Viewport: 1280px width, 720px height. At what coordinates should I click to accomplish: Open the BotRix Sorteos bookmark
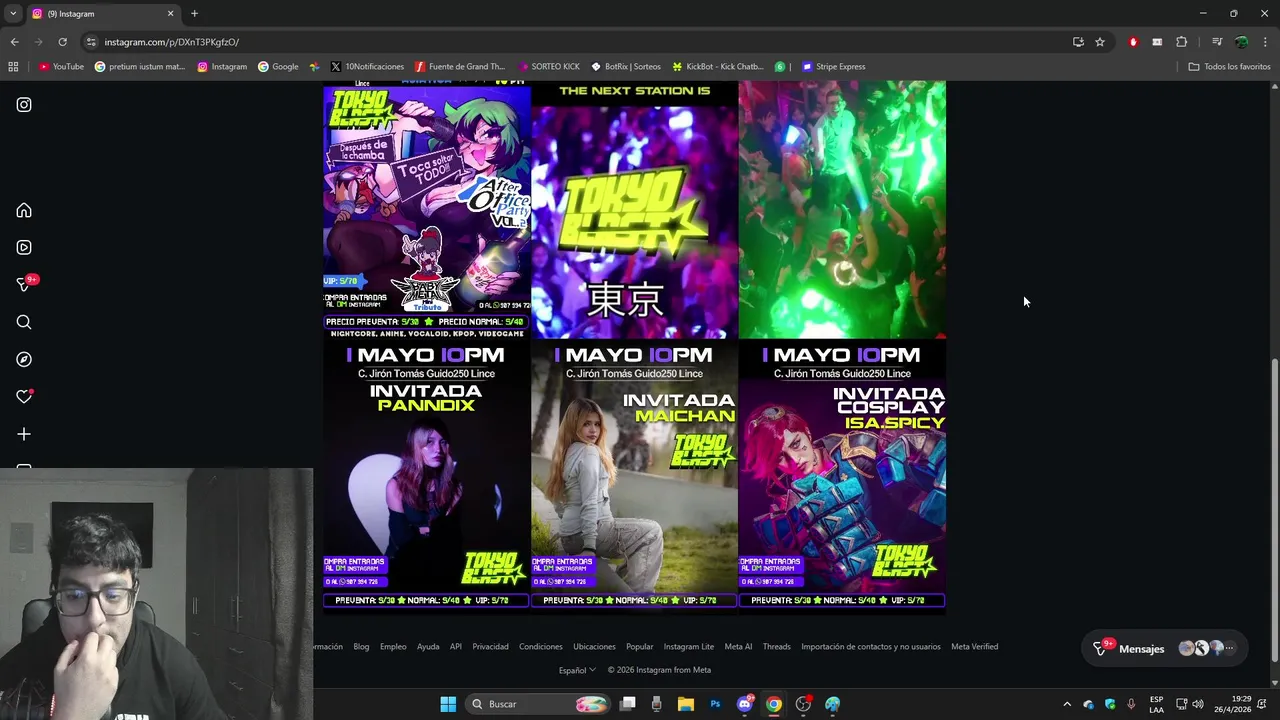626,67
